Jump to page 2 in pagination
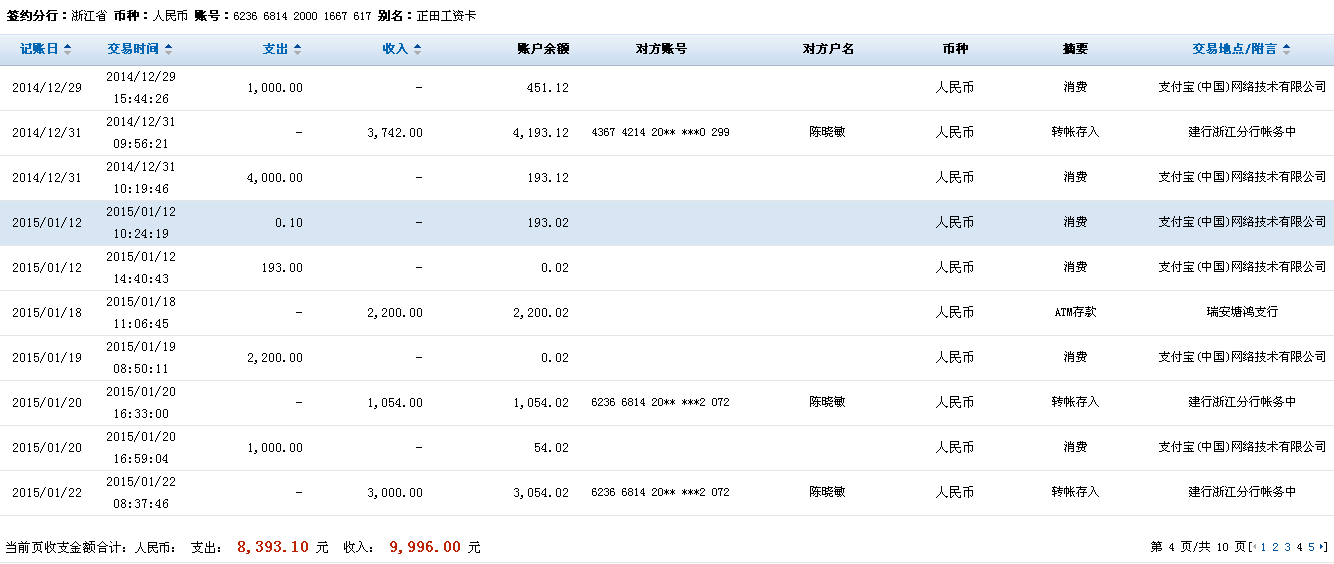 [1275, 547]
